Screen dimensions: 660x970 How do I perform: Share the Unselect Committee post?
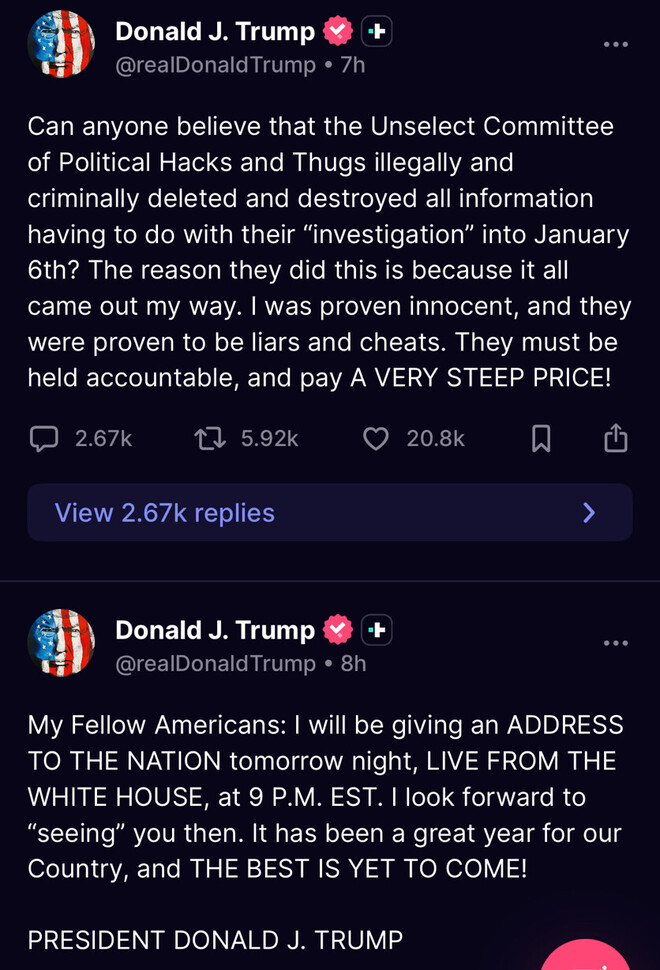tap(615, 438)
